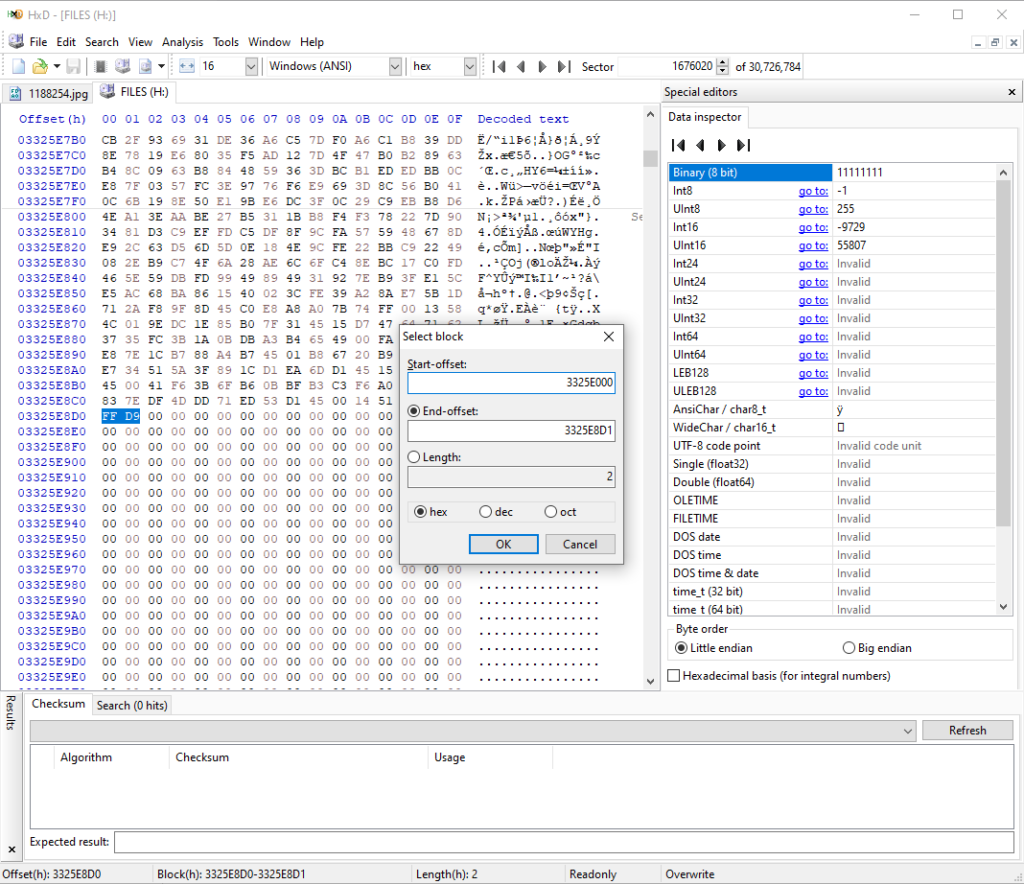
Task: Click the New file icon in toolbar
Action: (18, 67)
